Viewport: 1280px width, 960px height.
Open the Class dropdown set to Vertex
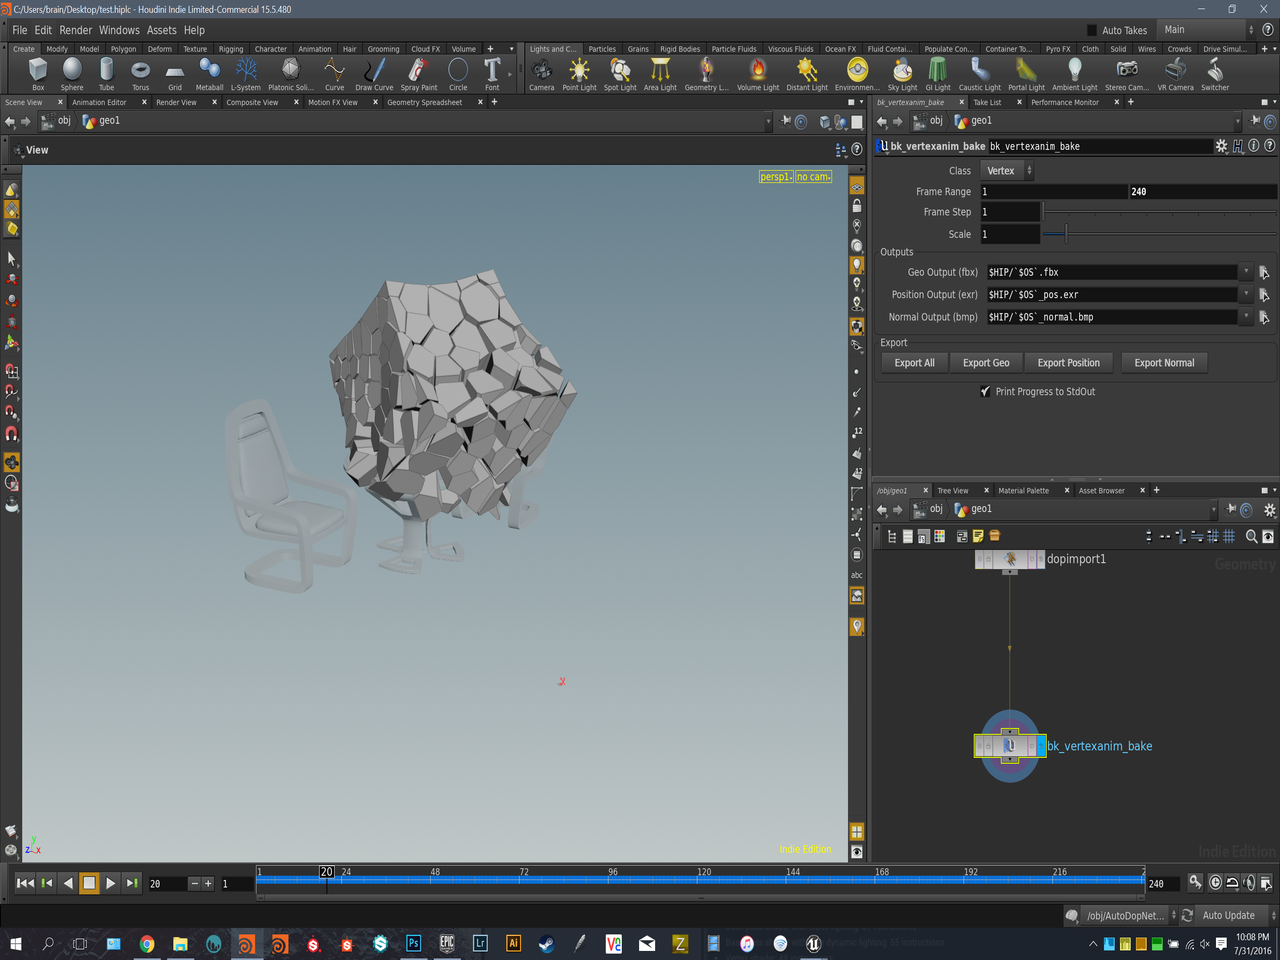tap(1007, 171)
